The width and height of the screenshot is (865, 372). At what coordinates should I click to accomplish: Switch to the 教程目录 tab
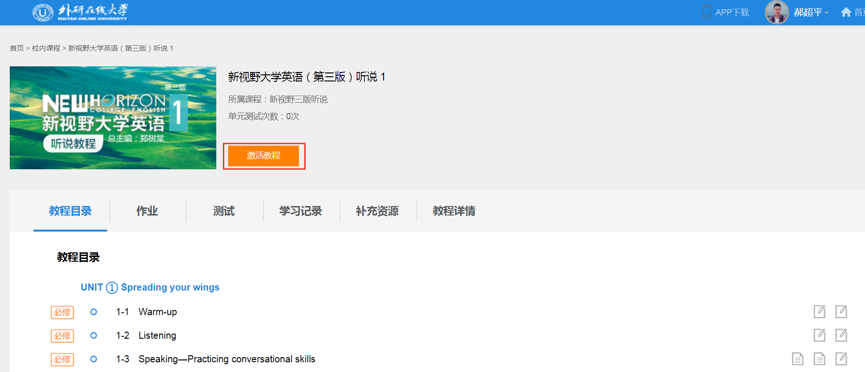[x=70, y=211]
